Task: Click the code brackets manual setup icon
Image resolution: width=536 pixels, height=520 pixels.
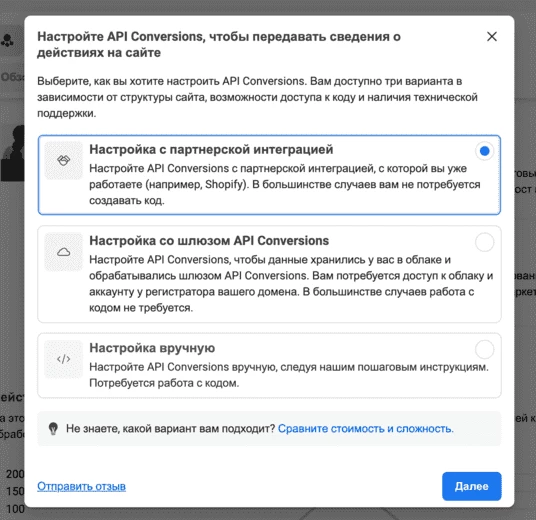Action: click(x=64, y=359)
